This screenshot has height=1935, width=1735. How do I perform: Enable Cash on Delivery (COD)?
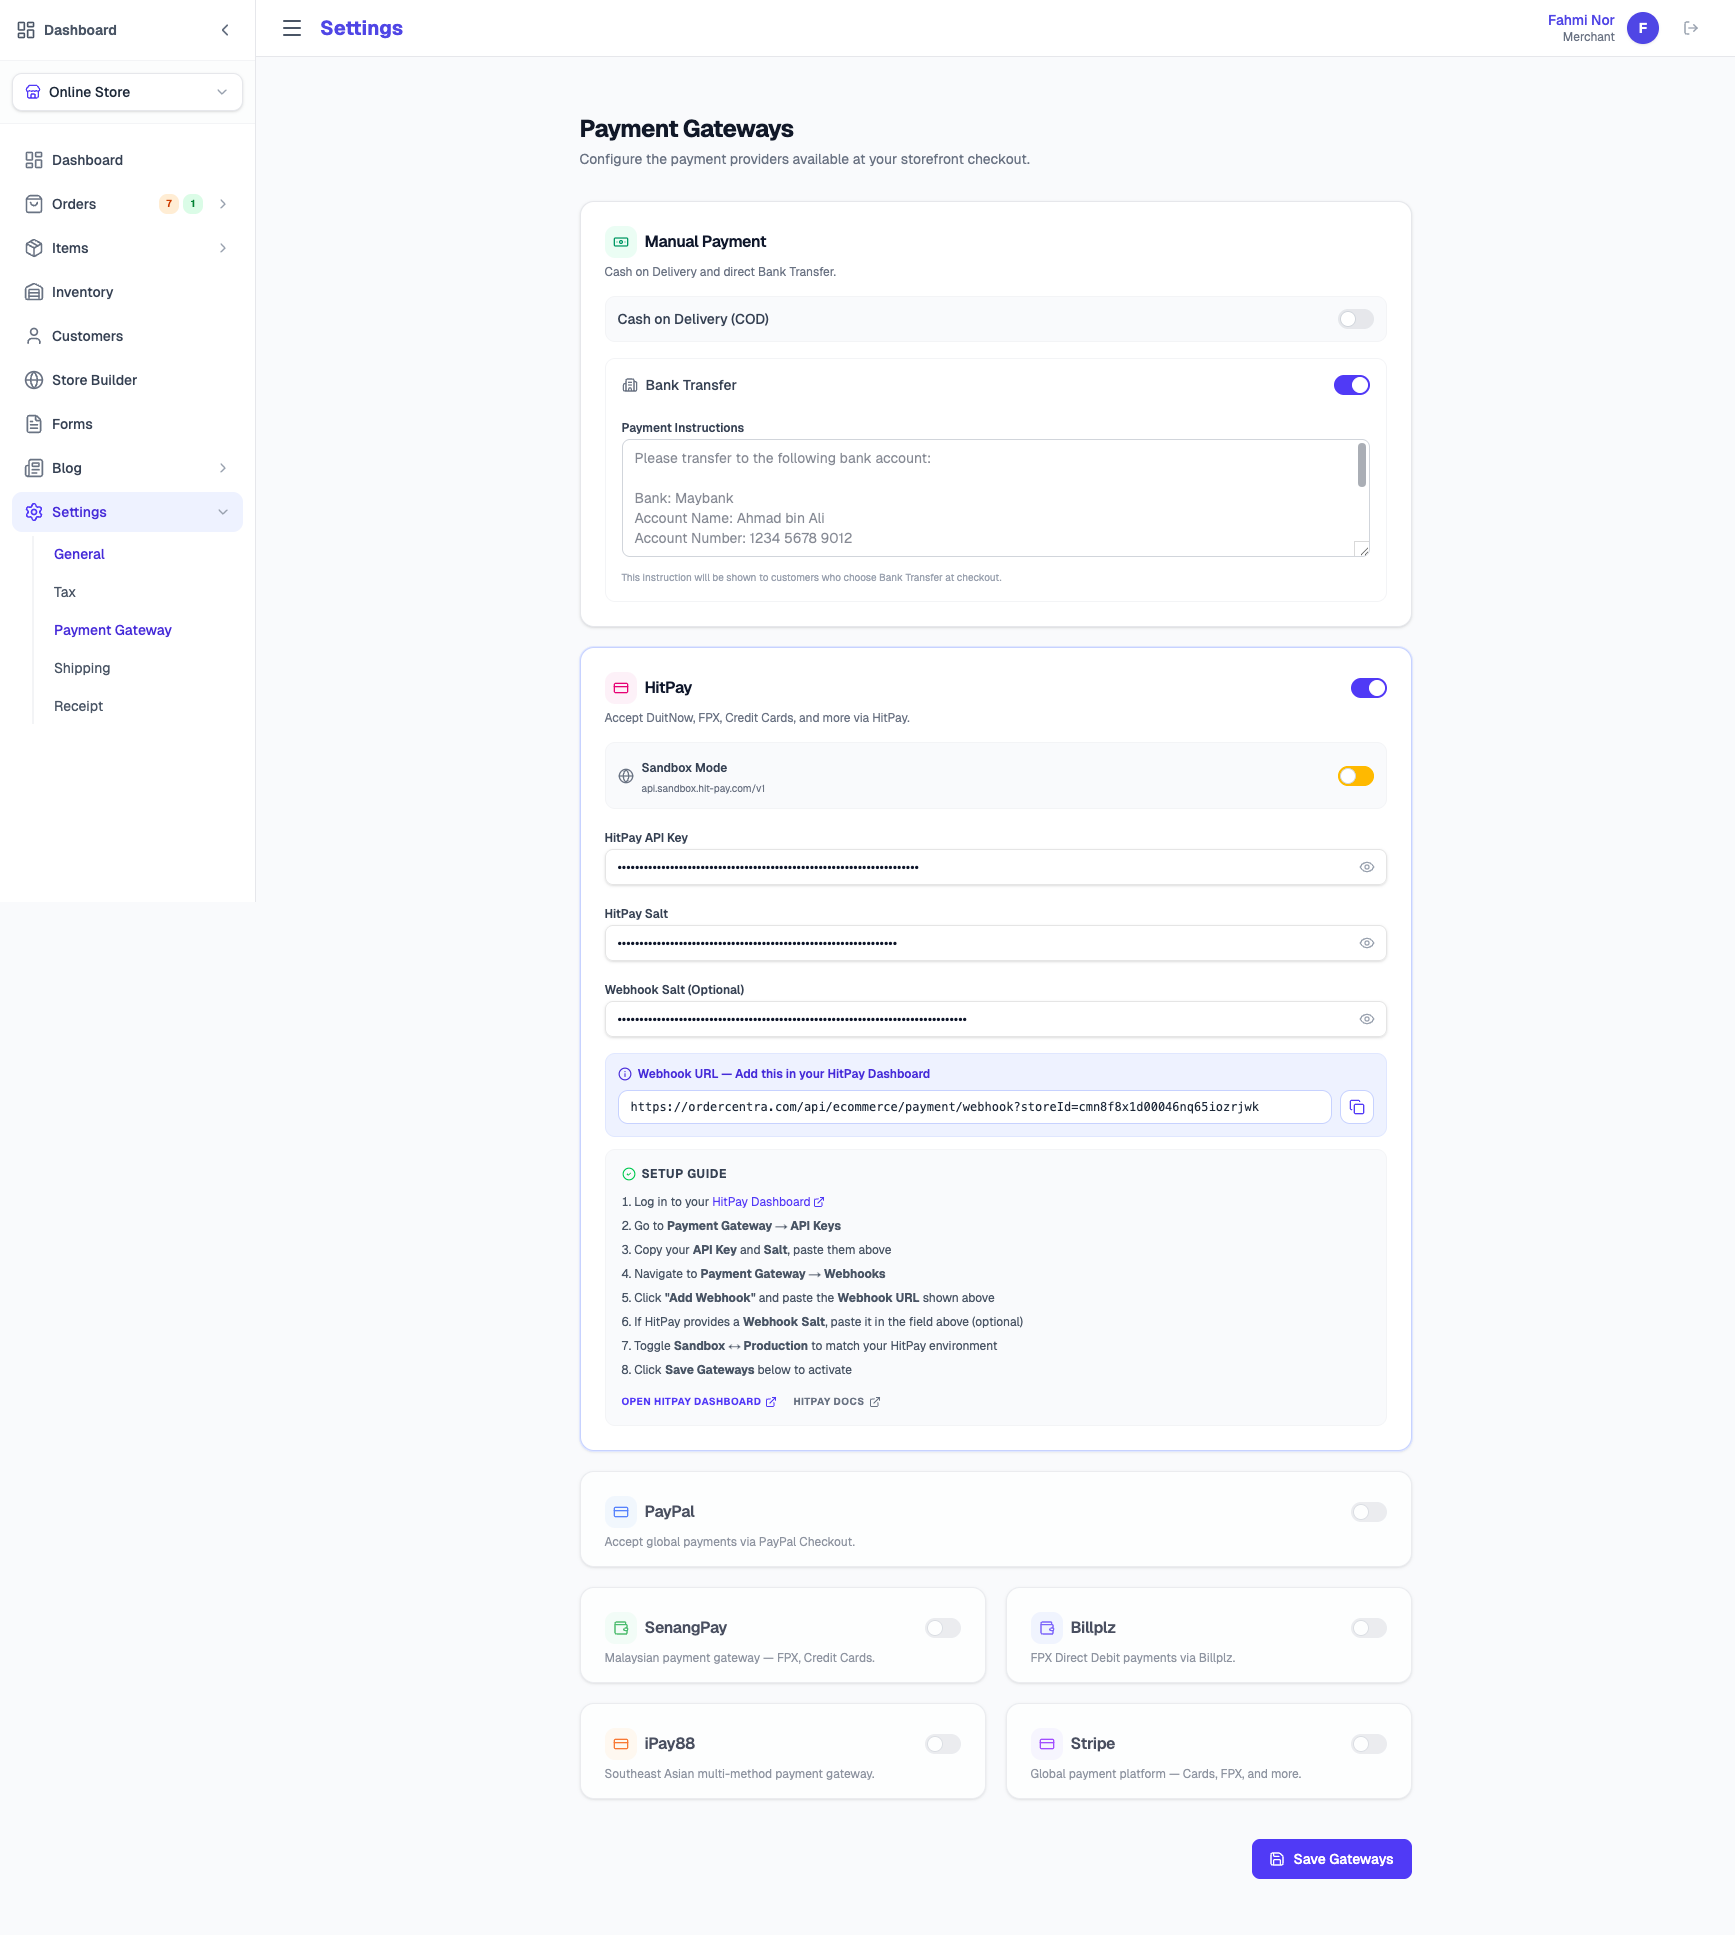pyautogui.click(x=1355, y=319)
